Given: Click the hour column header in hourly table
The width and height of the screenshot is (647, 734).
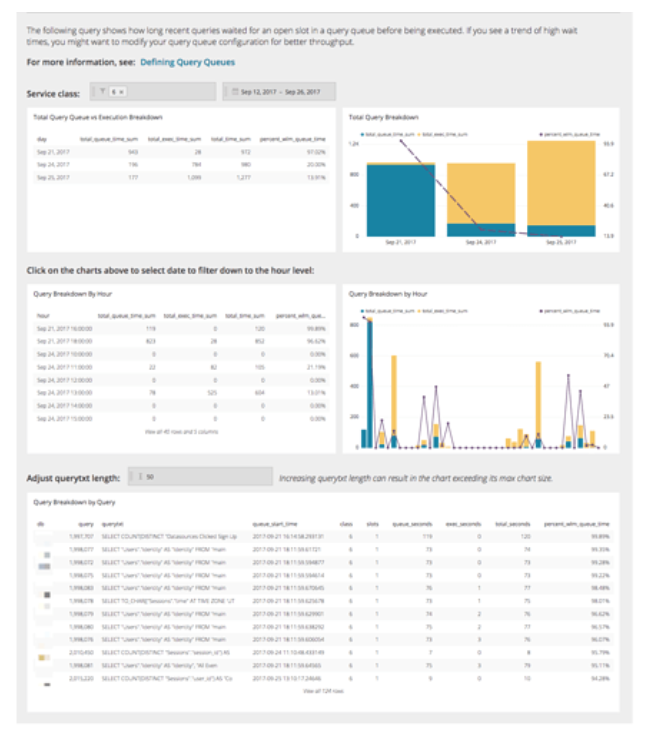Looking at the screenshot, I should click(43, 316).
